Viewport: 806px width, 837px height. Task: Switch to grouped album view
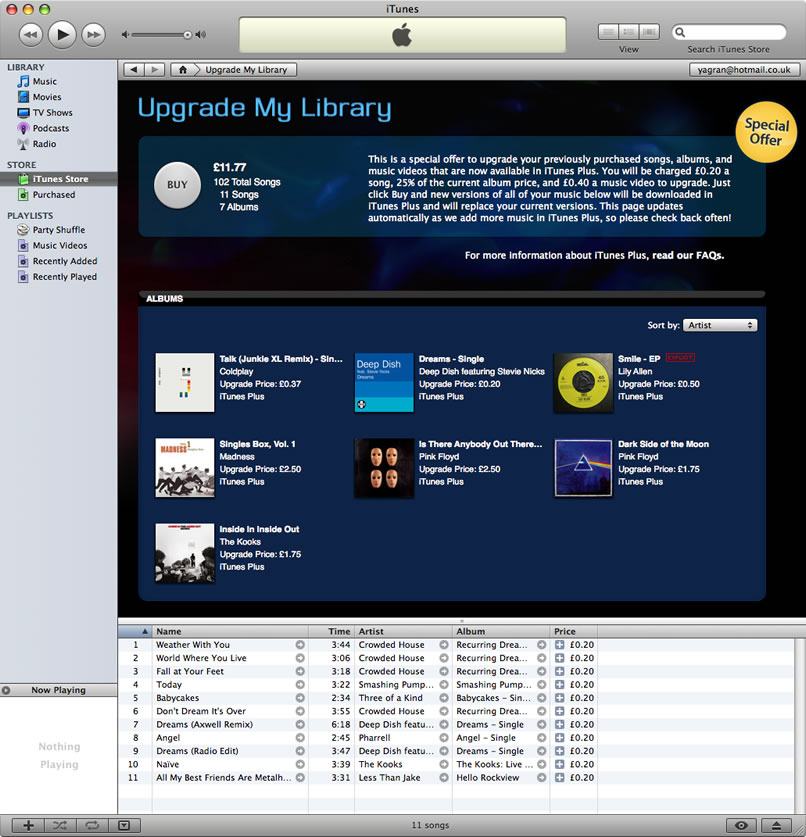pos(629,32)
